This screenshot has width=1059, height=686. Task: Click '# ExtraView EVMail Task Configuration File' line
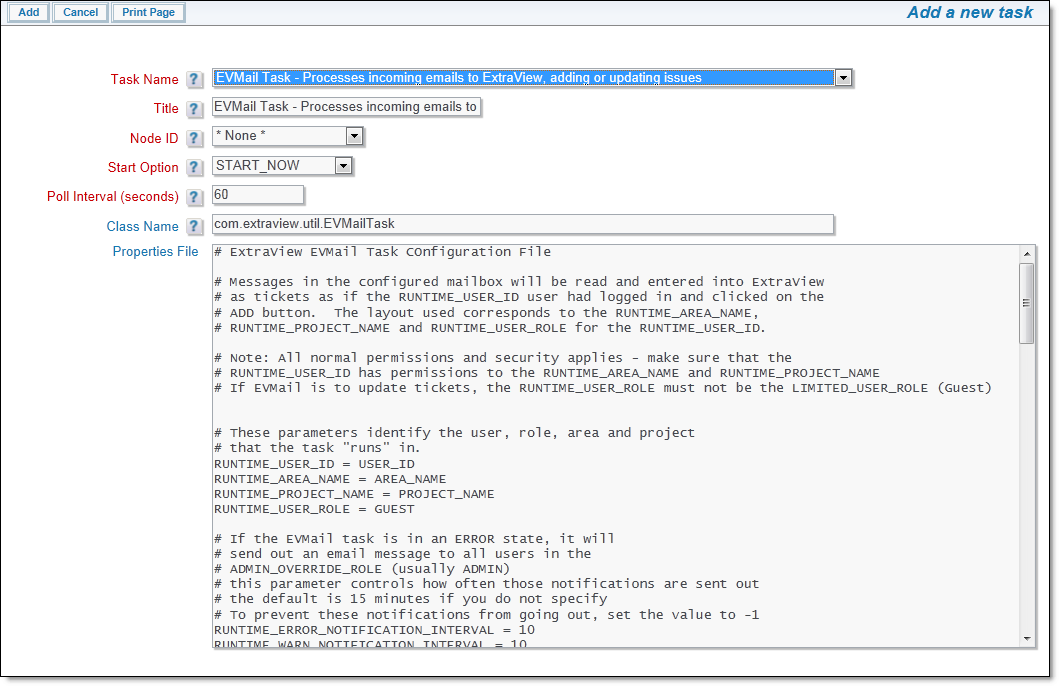point(383,252)
